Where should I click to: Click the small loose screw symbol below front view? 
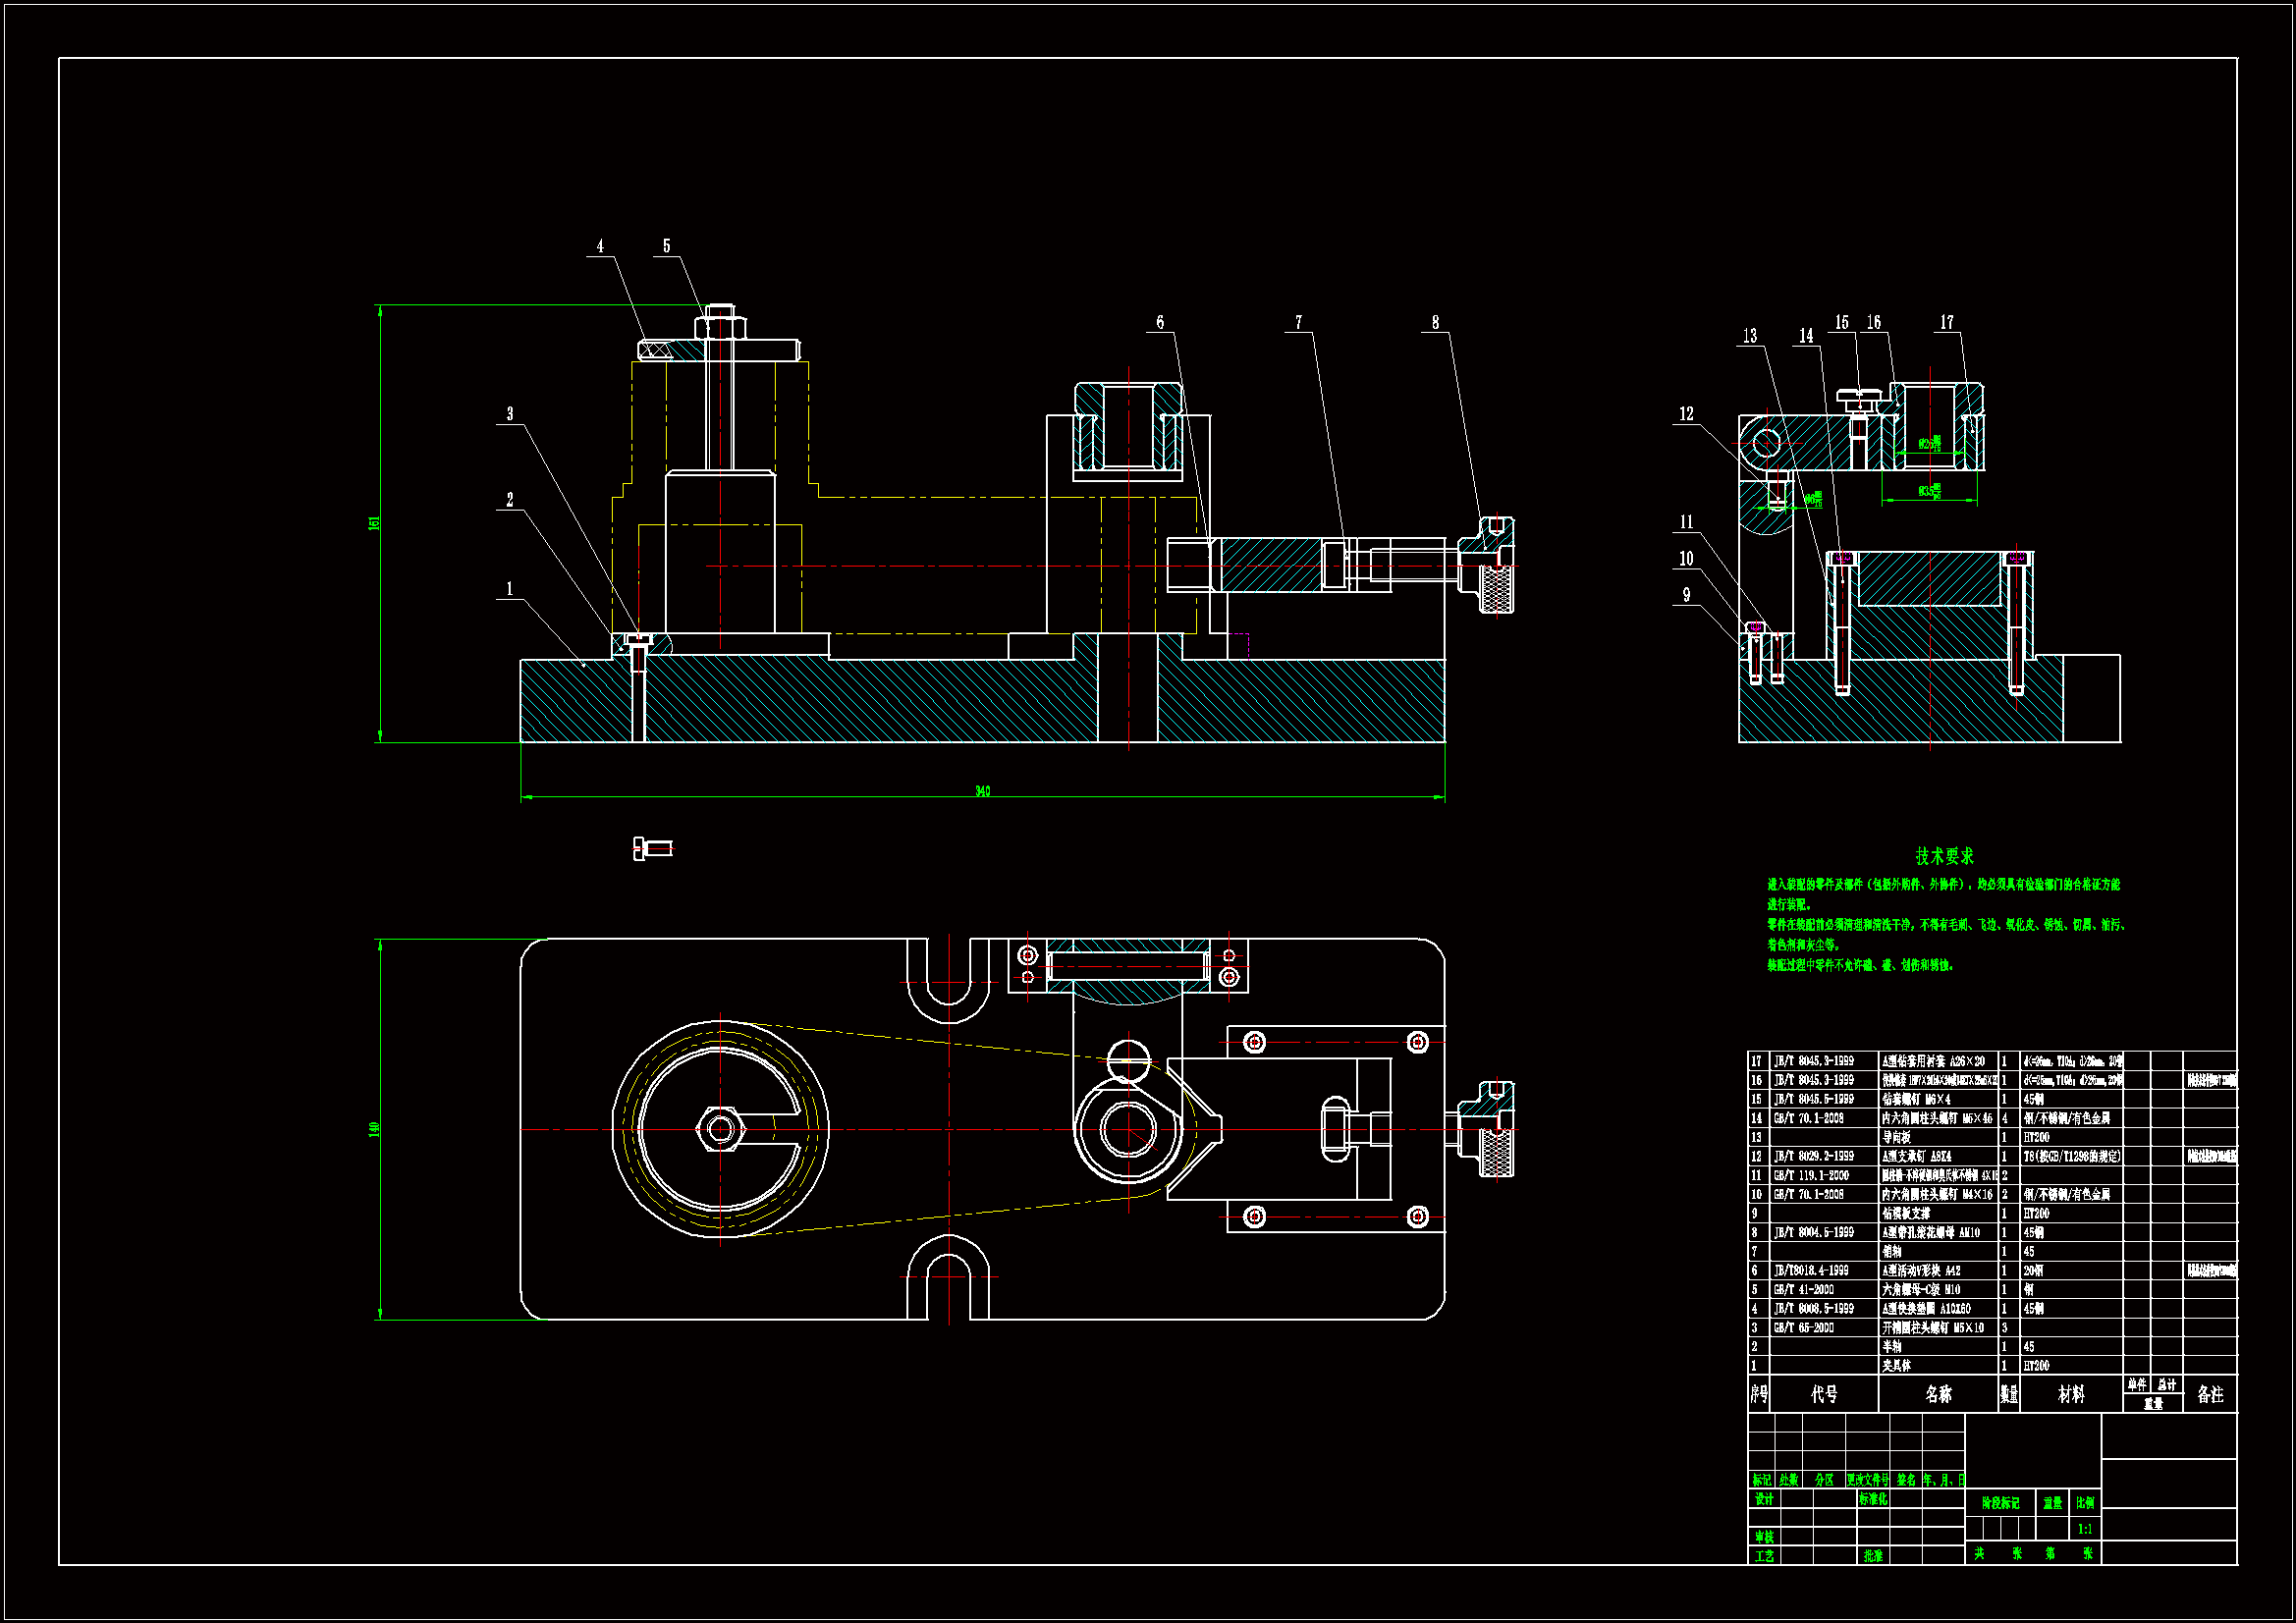pos(653,848)
